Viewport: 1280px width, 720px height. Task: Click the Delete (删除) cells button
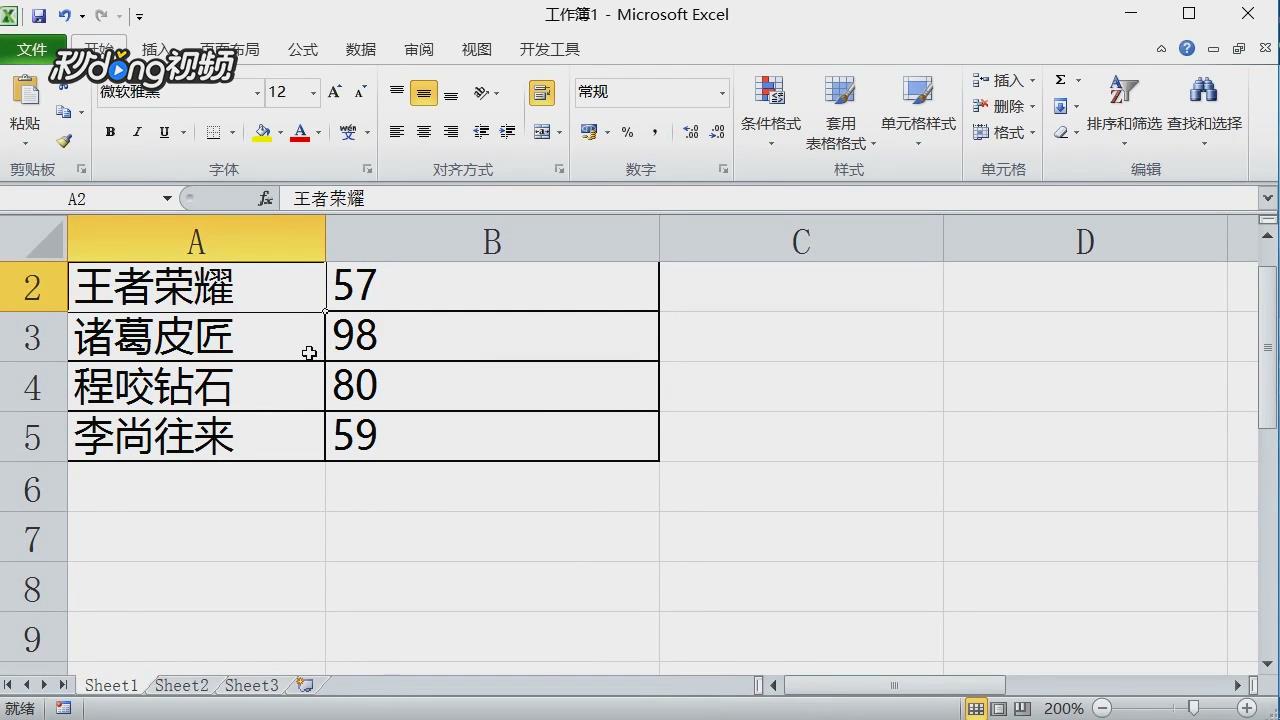click(x=1000, y=106)
